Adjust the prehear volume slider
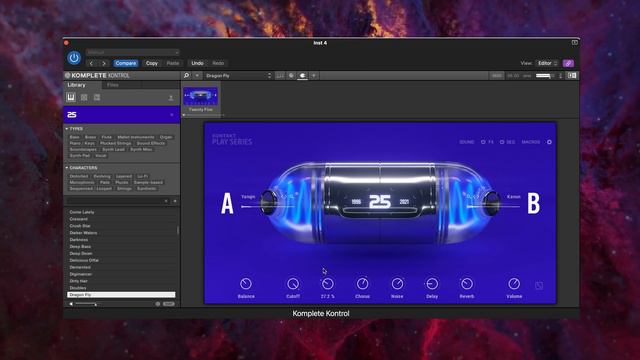640x360 pixels. 86,304
